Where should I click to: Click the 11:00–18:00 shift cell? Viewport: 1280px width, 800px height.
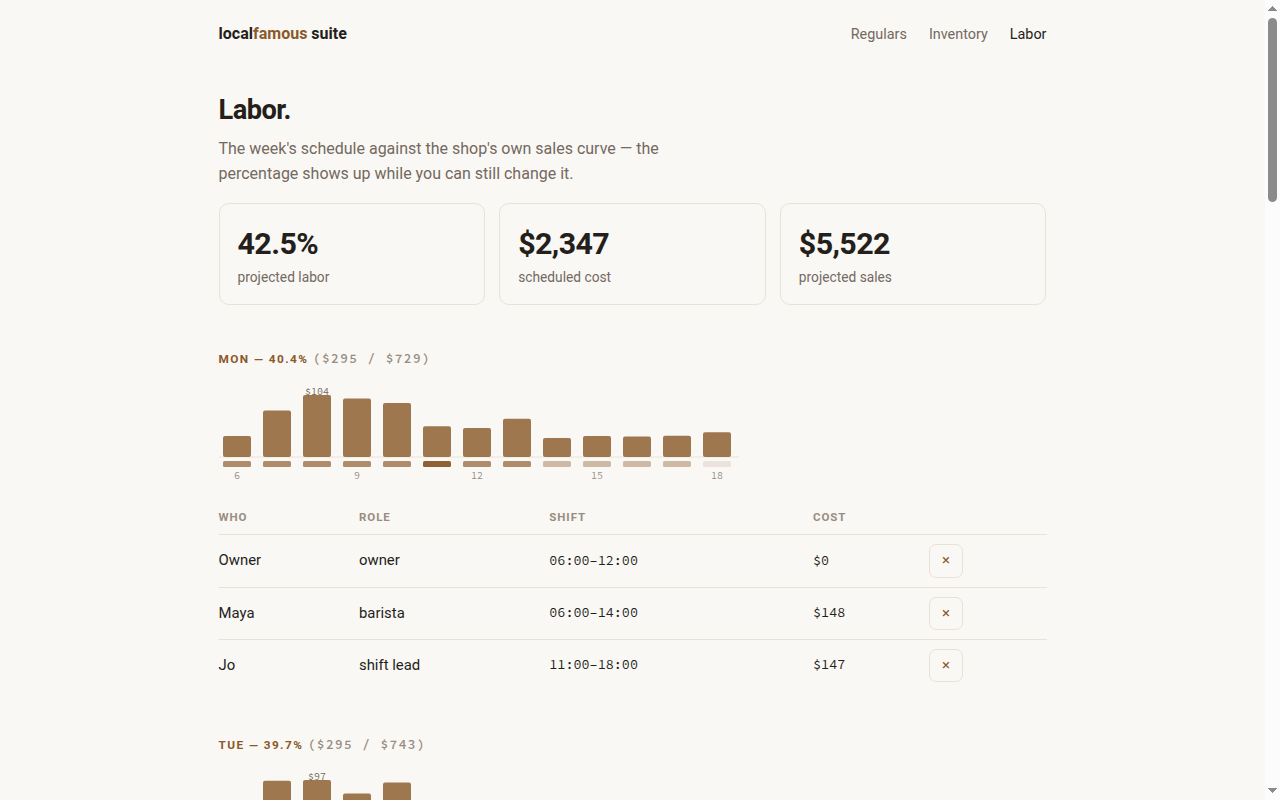coord(593,665)
